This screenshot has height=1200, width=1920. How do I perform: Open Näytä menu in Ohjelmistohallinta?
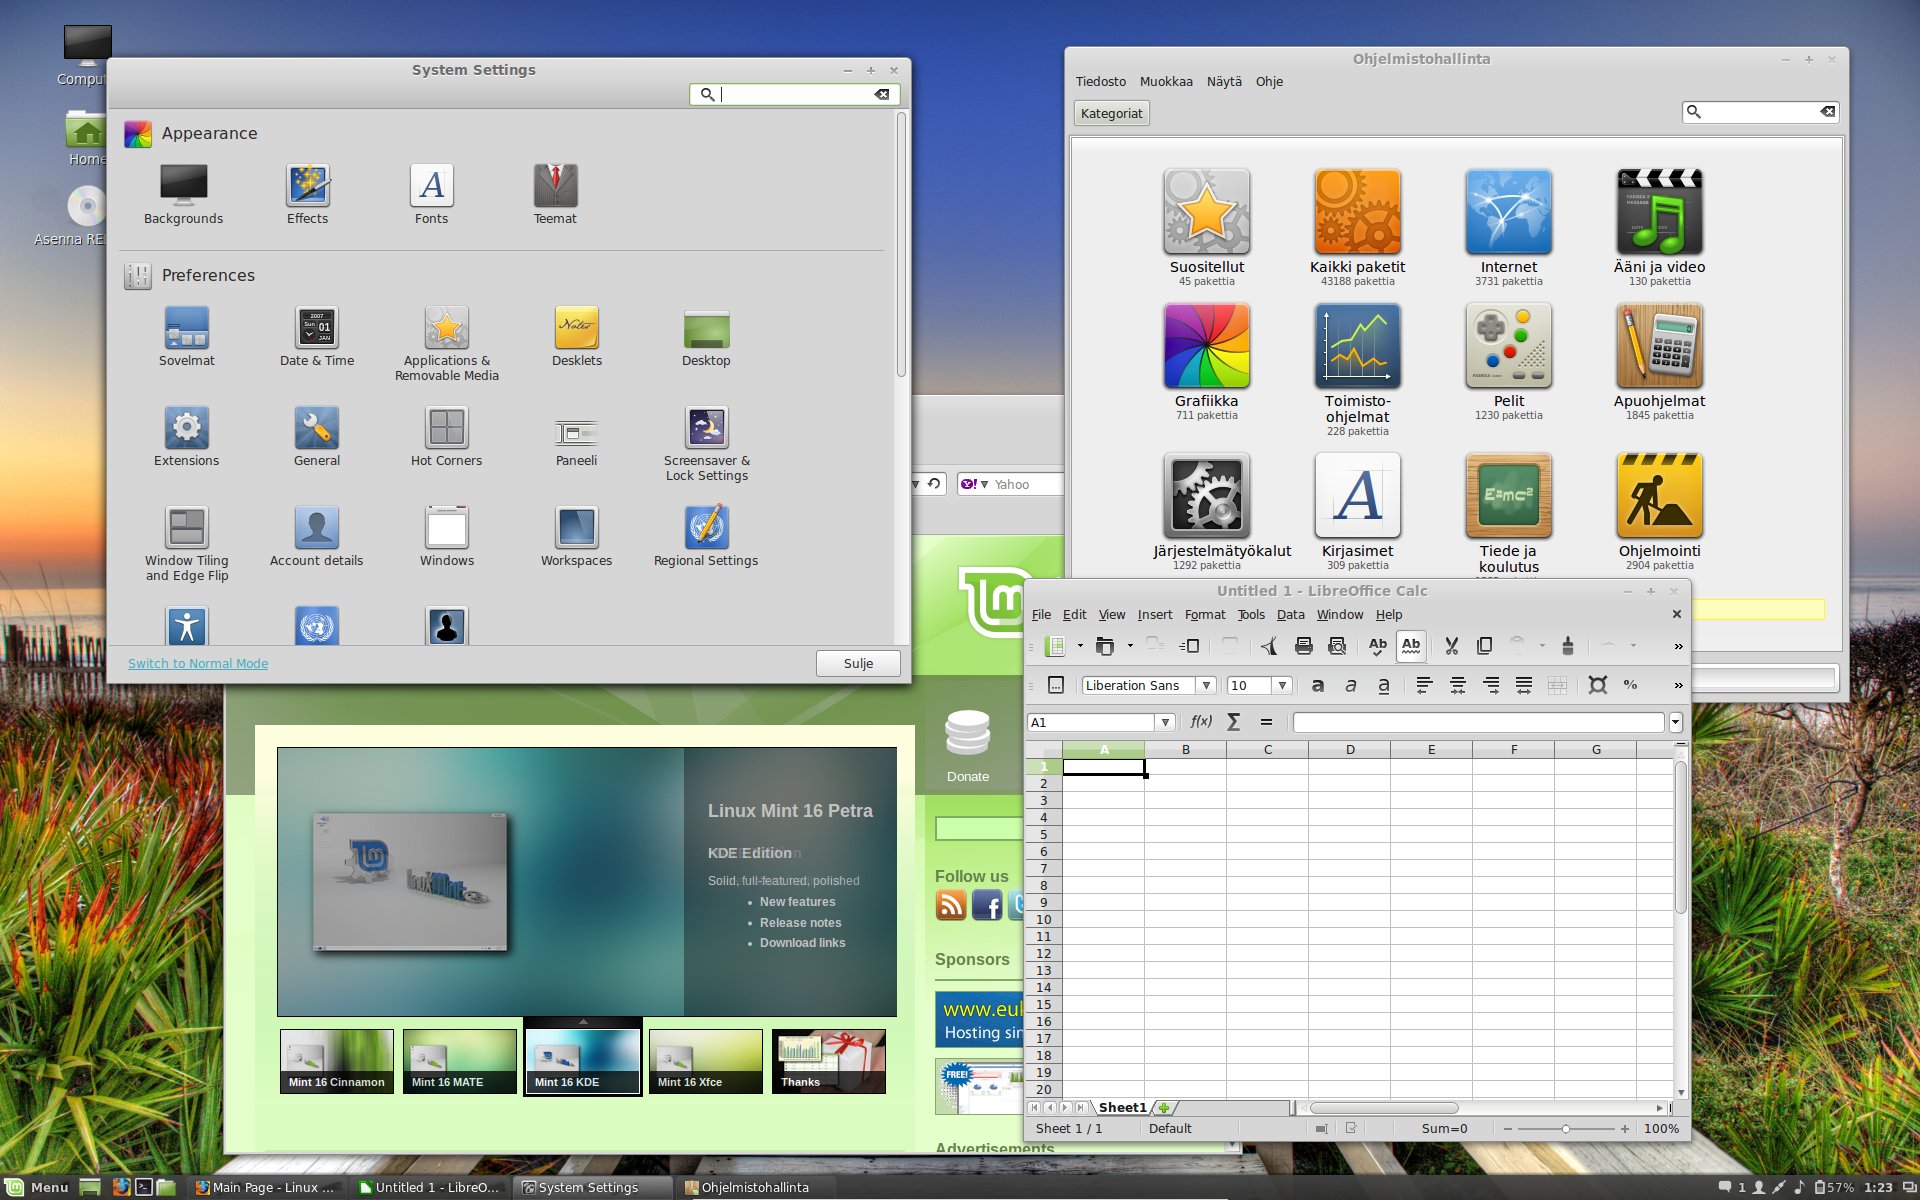point(1224,81)
